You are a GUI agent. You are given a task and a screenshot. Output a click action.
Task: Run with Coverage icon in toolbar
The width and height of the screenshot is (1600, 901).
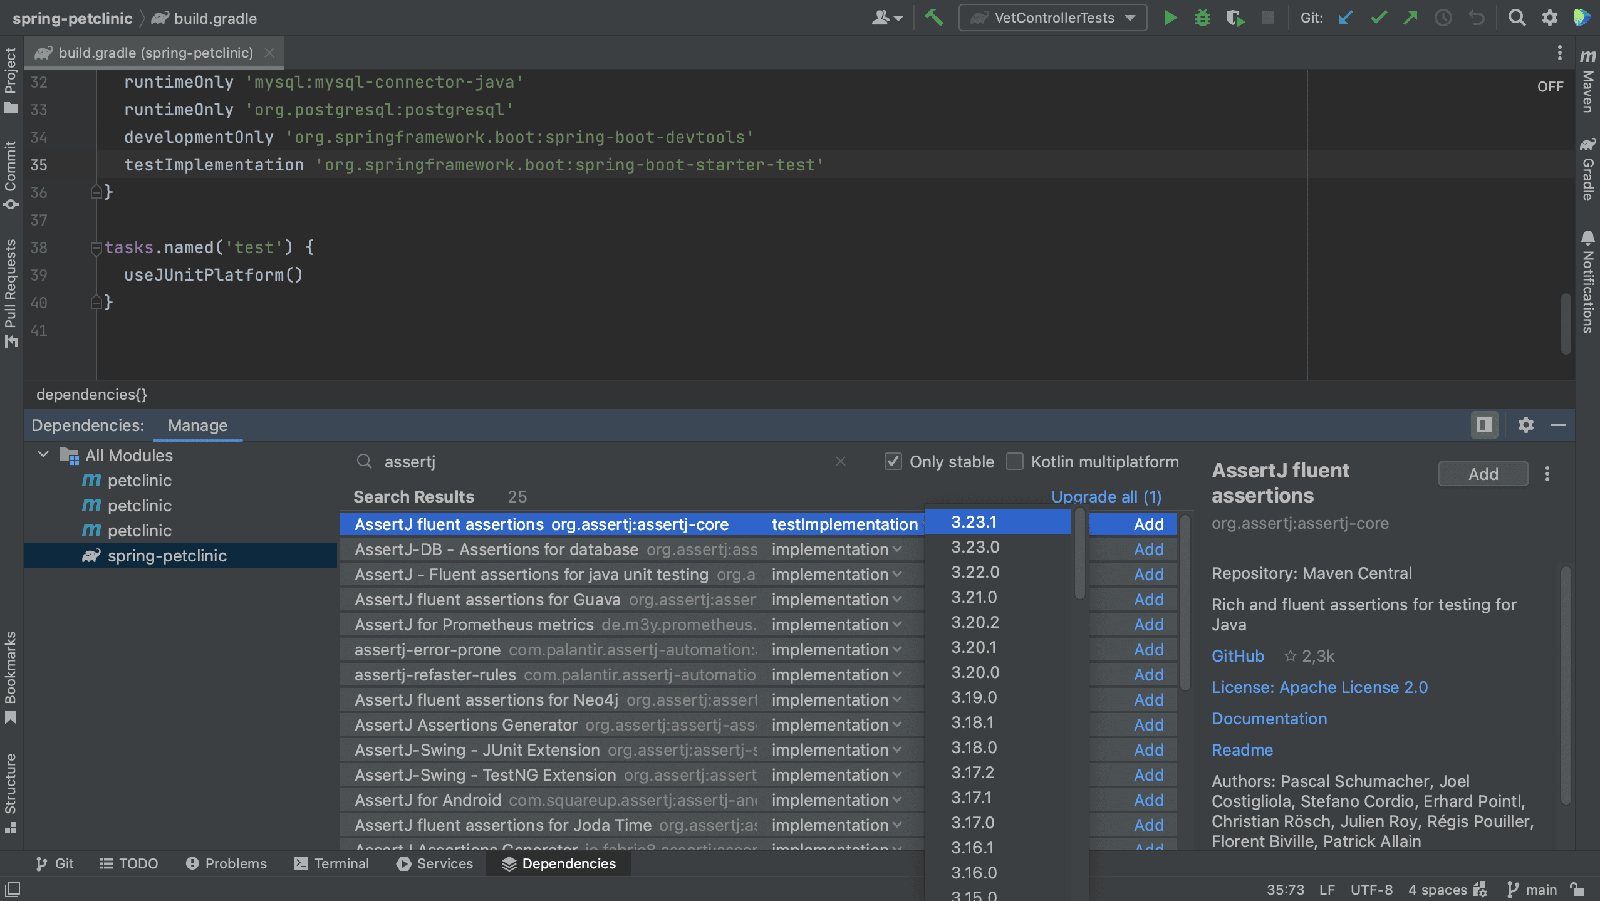point(1235,17)
